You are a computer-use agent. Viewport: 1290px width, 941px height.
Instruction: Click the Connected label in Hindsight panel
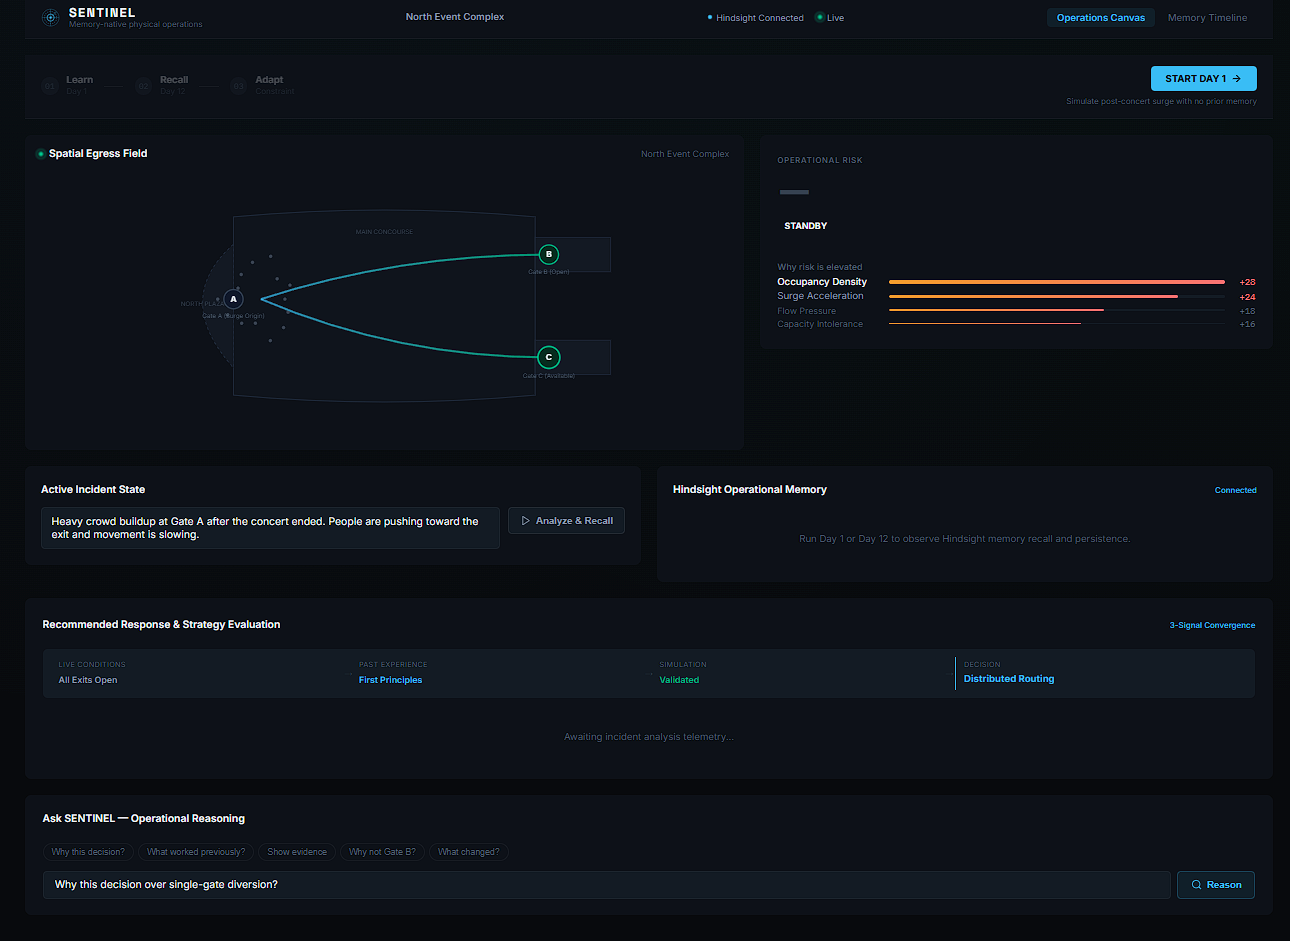click(1235, 490)
